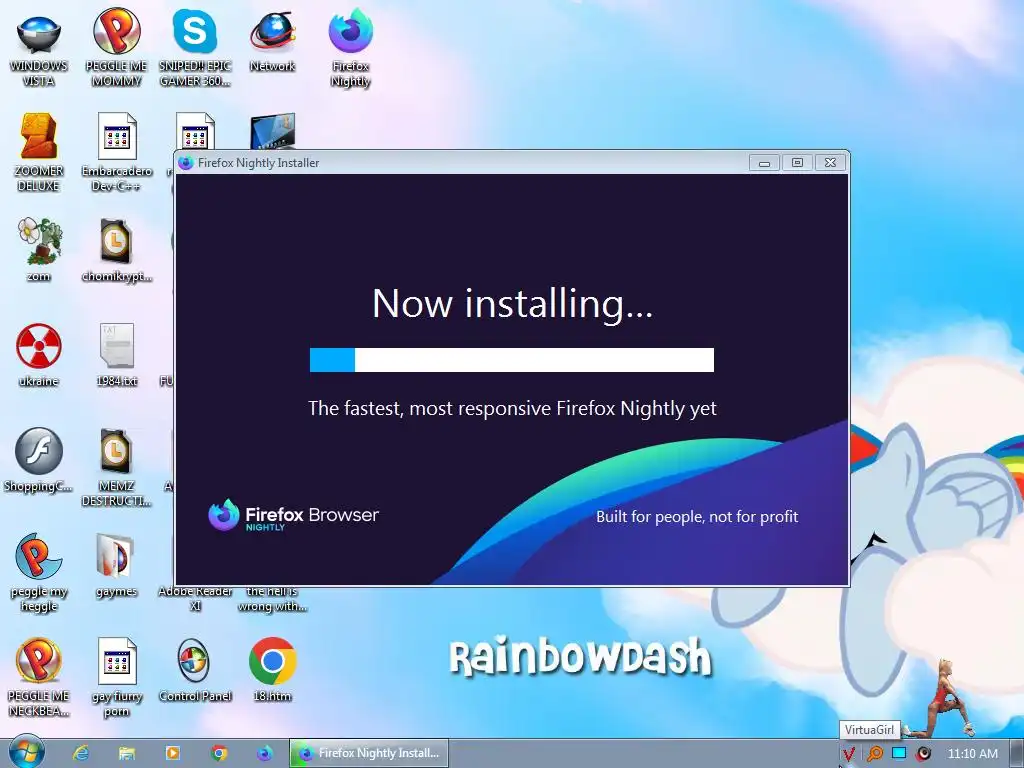Click the "the hell is wrong with..." label

coord(272,598)
